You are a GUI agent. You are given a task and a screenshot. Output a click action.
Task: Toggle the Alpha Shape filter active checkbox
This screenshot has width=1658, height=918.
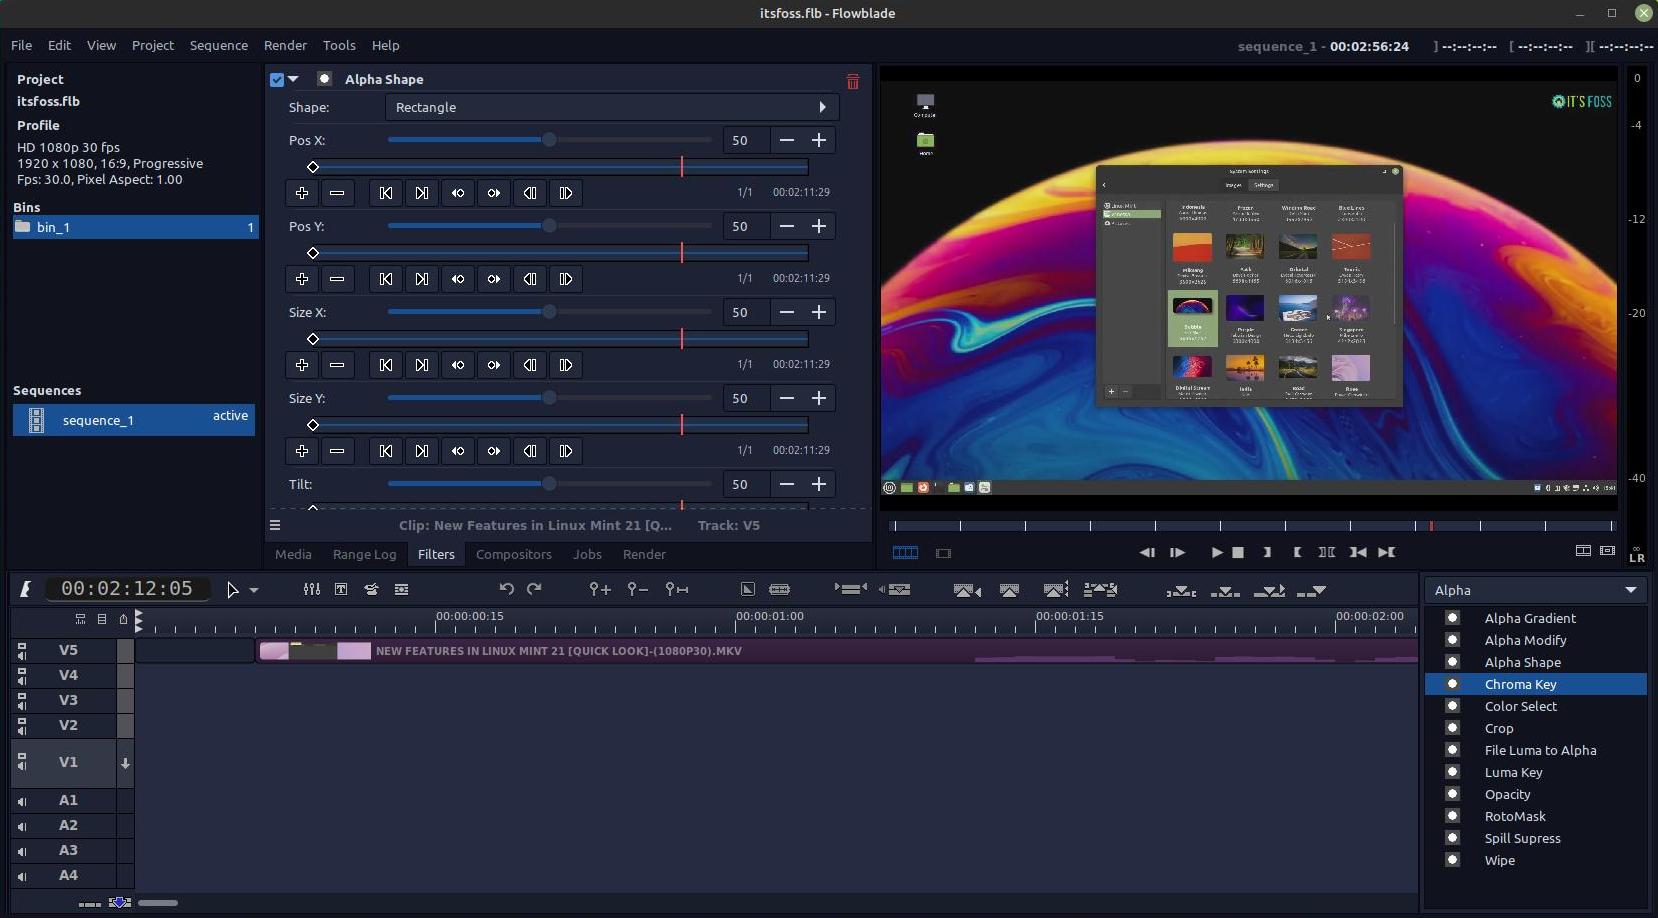click(x=277, y=80)
